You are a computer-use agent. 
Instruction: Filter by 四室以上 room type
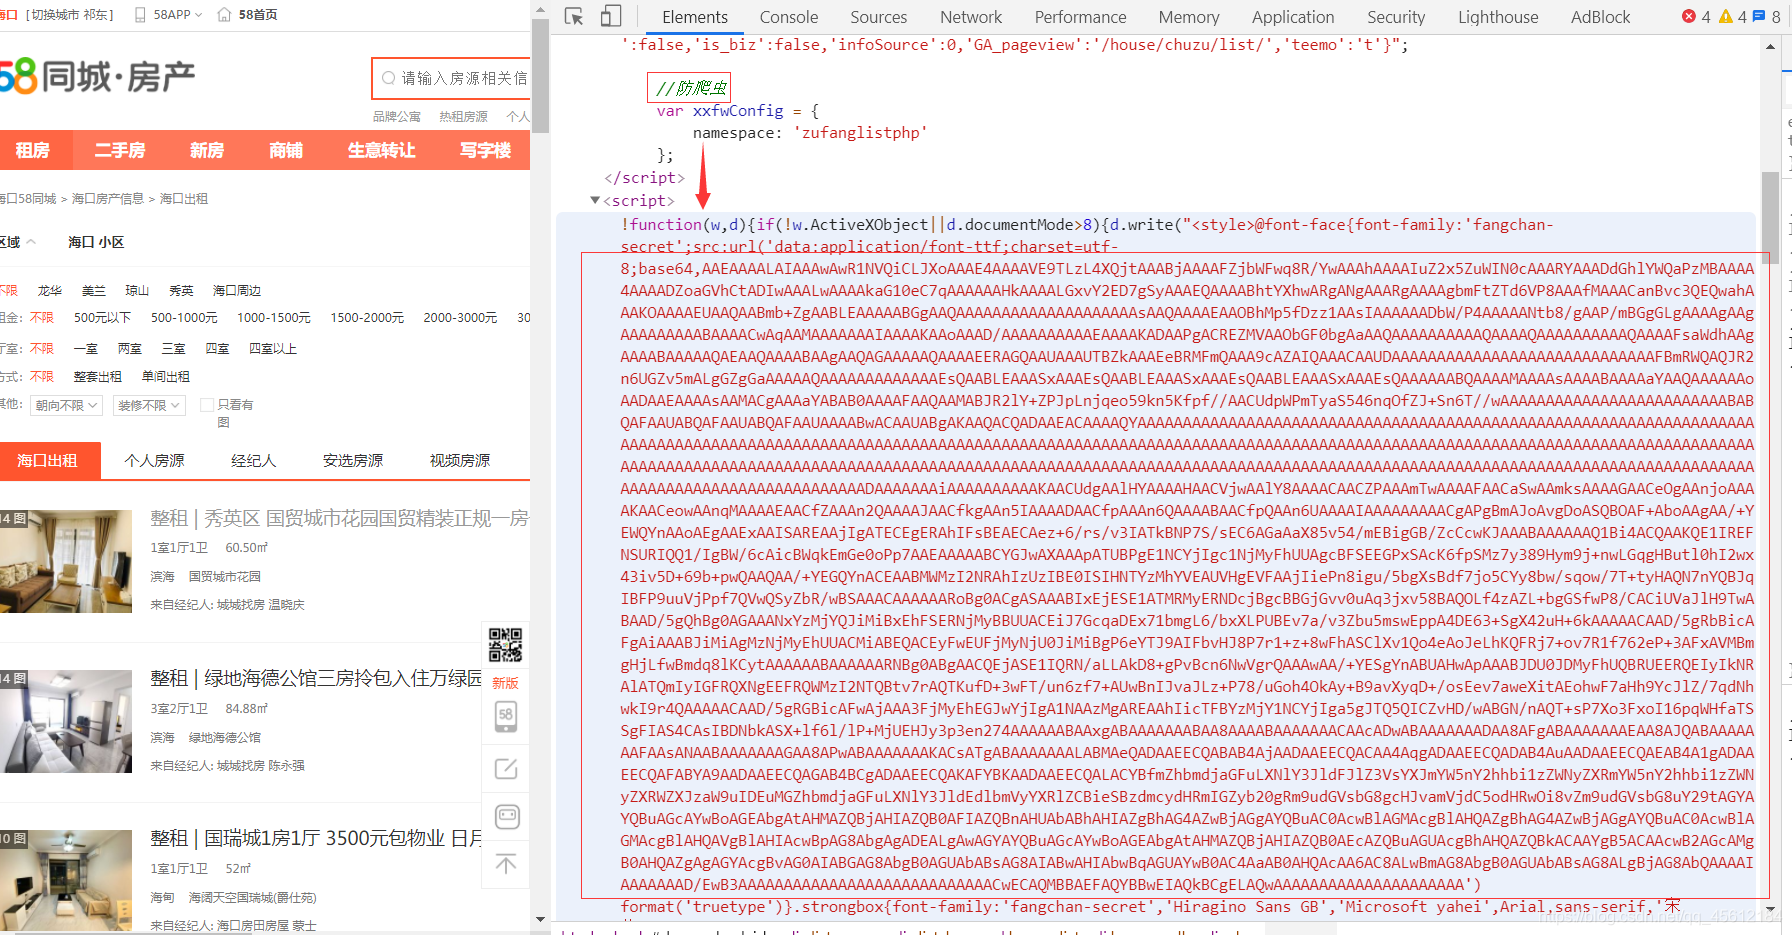[x=273, y=348]
